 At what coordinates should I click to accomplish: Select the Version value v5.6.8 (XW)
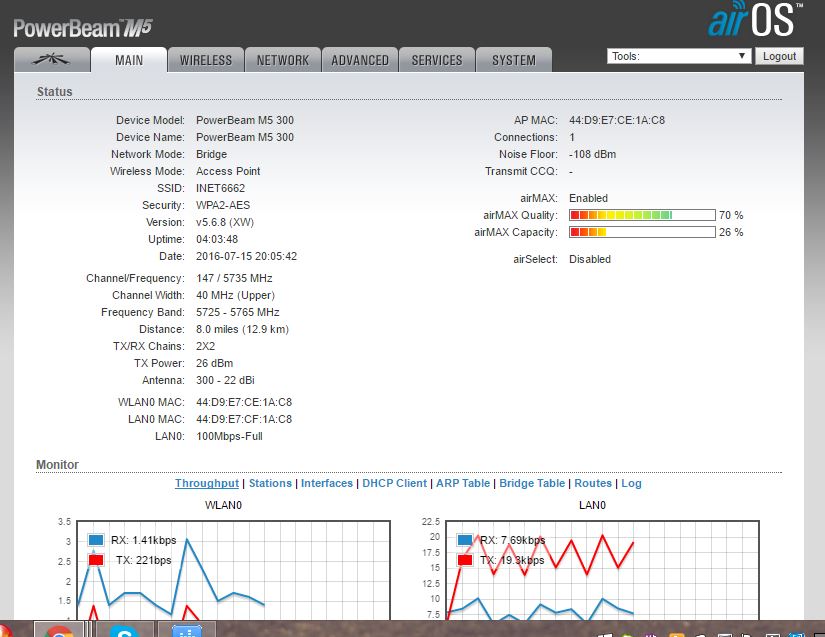click(x=225, y=222)
